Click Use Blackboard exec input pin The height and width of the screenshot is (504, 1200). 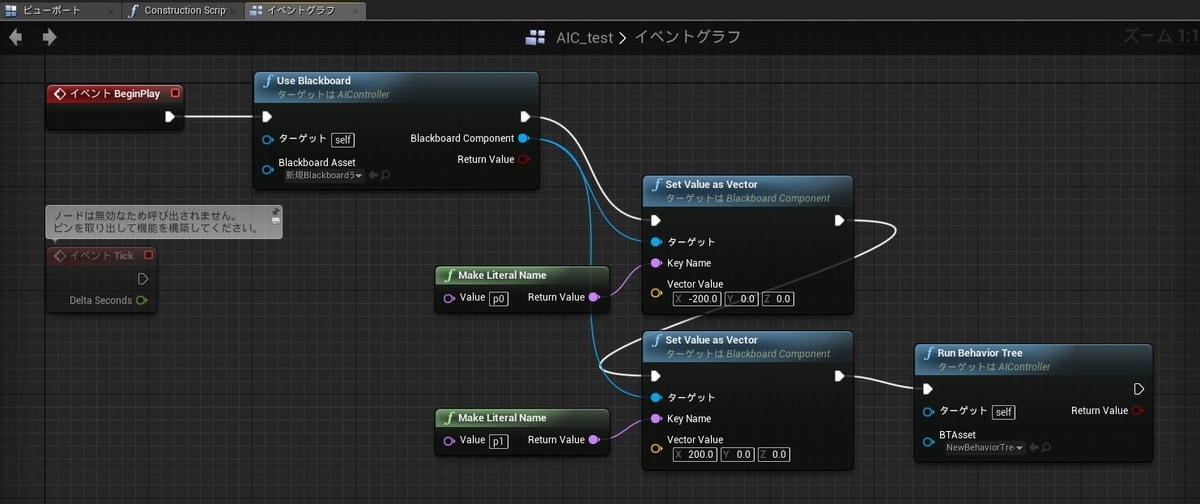click(x=267, y=117)
